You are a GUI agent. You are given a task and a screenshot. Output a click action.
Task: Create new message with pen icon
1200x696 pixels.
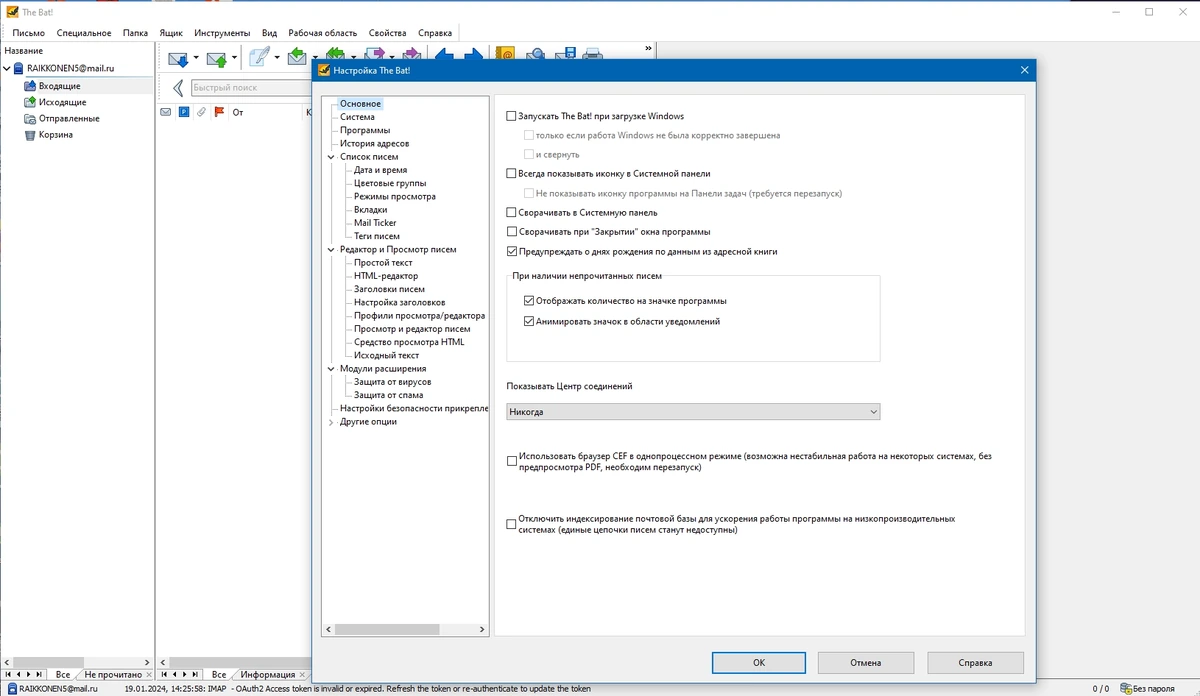pyautogui.click(x=260, y=58)
